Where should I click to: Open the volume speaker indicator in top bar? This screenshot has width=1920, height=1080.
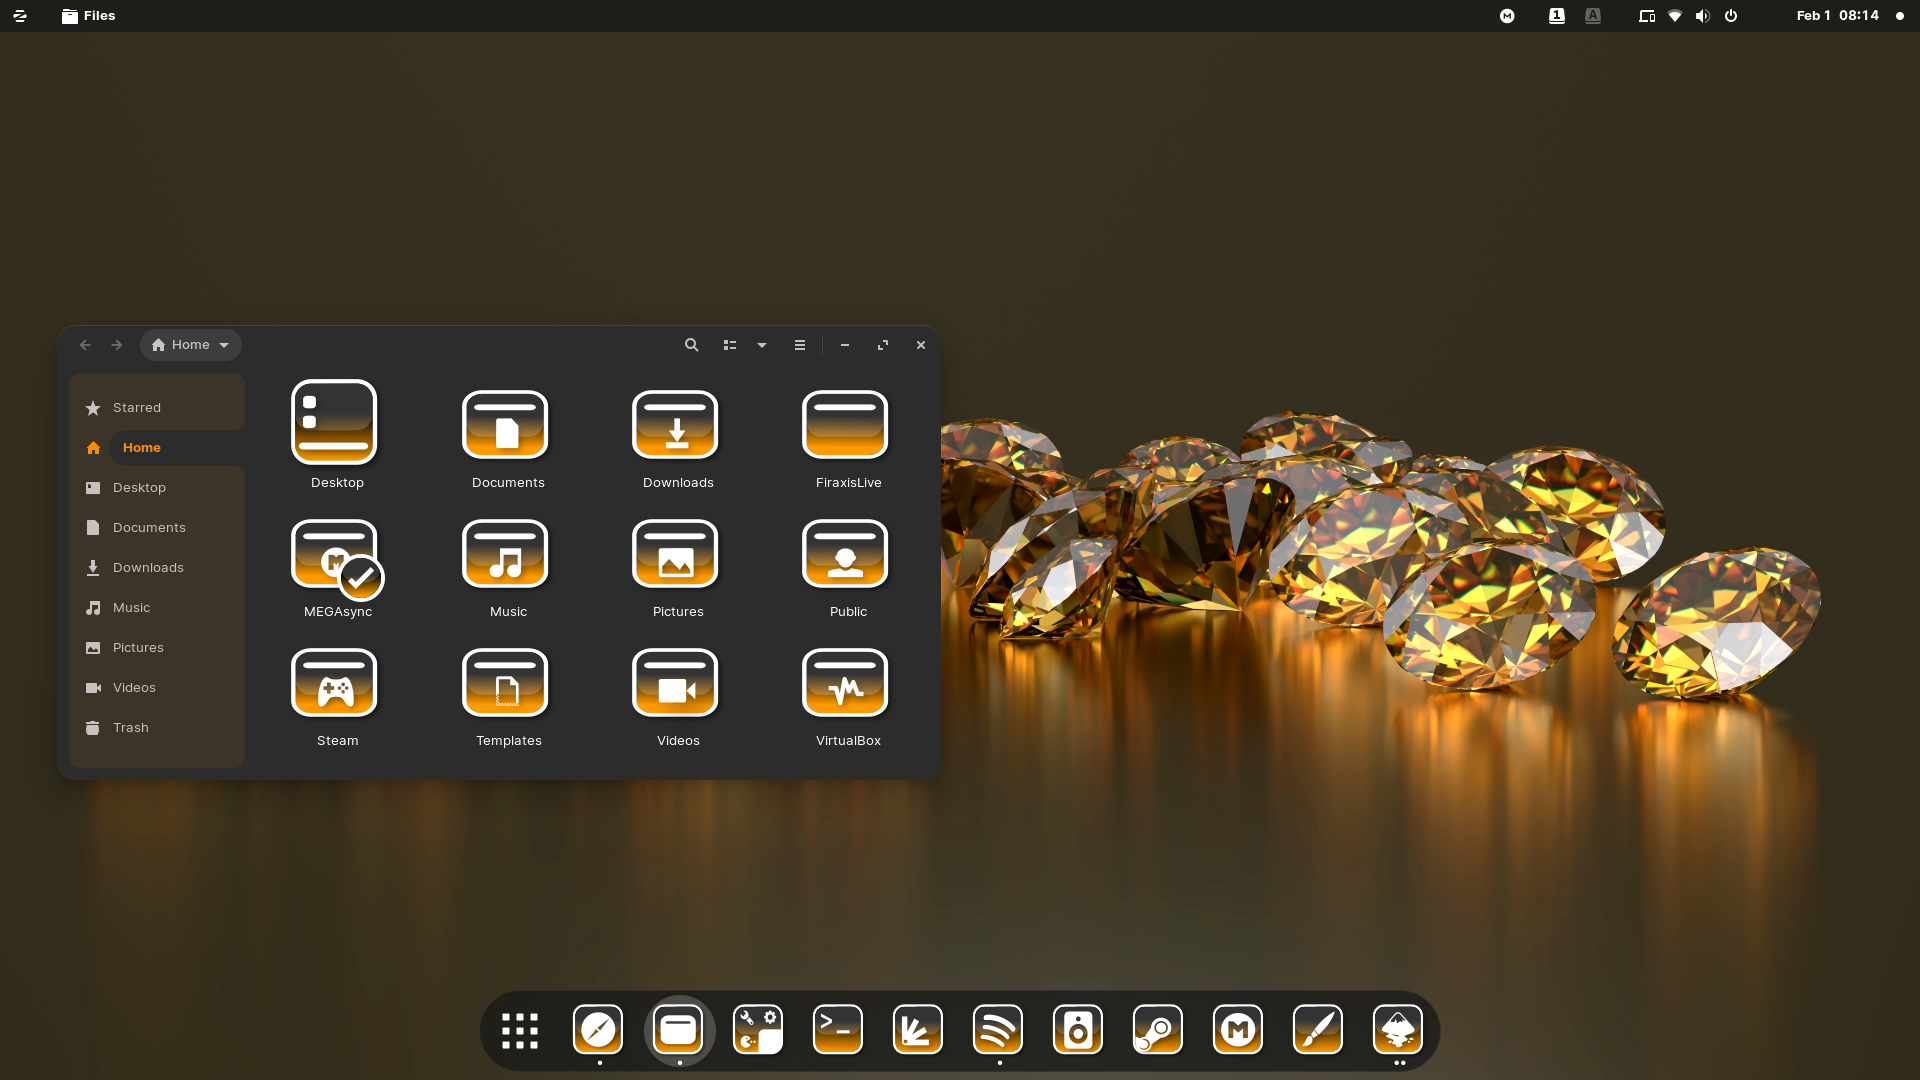pyautogui.click(x=1703, y=16)
